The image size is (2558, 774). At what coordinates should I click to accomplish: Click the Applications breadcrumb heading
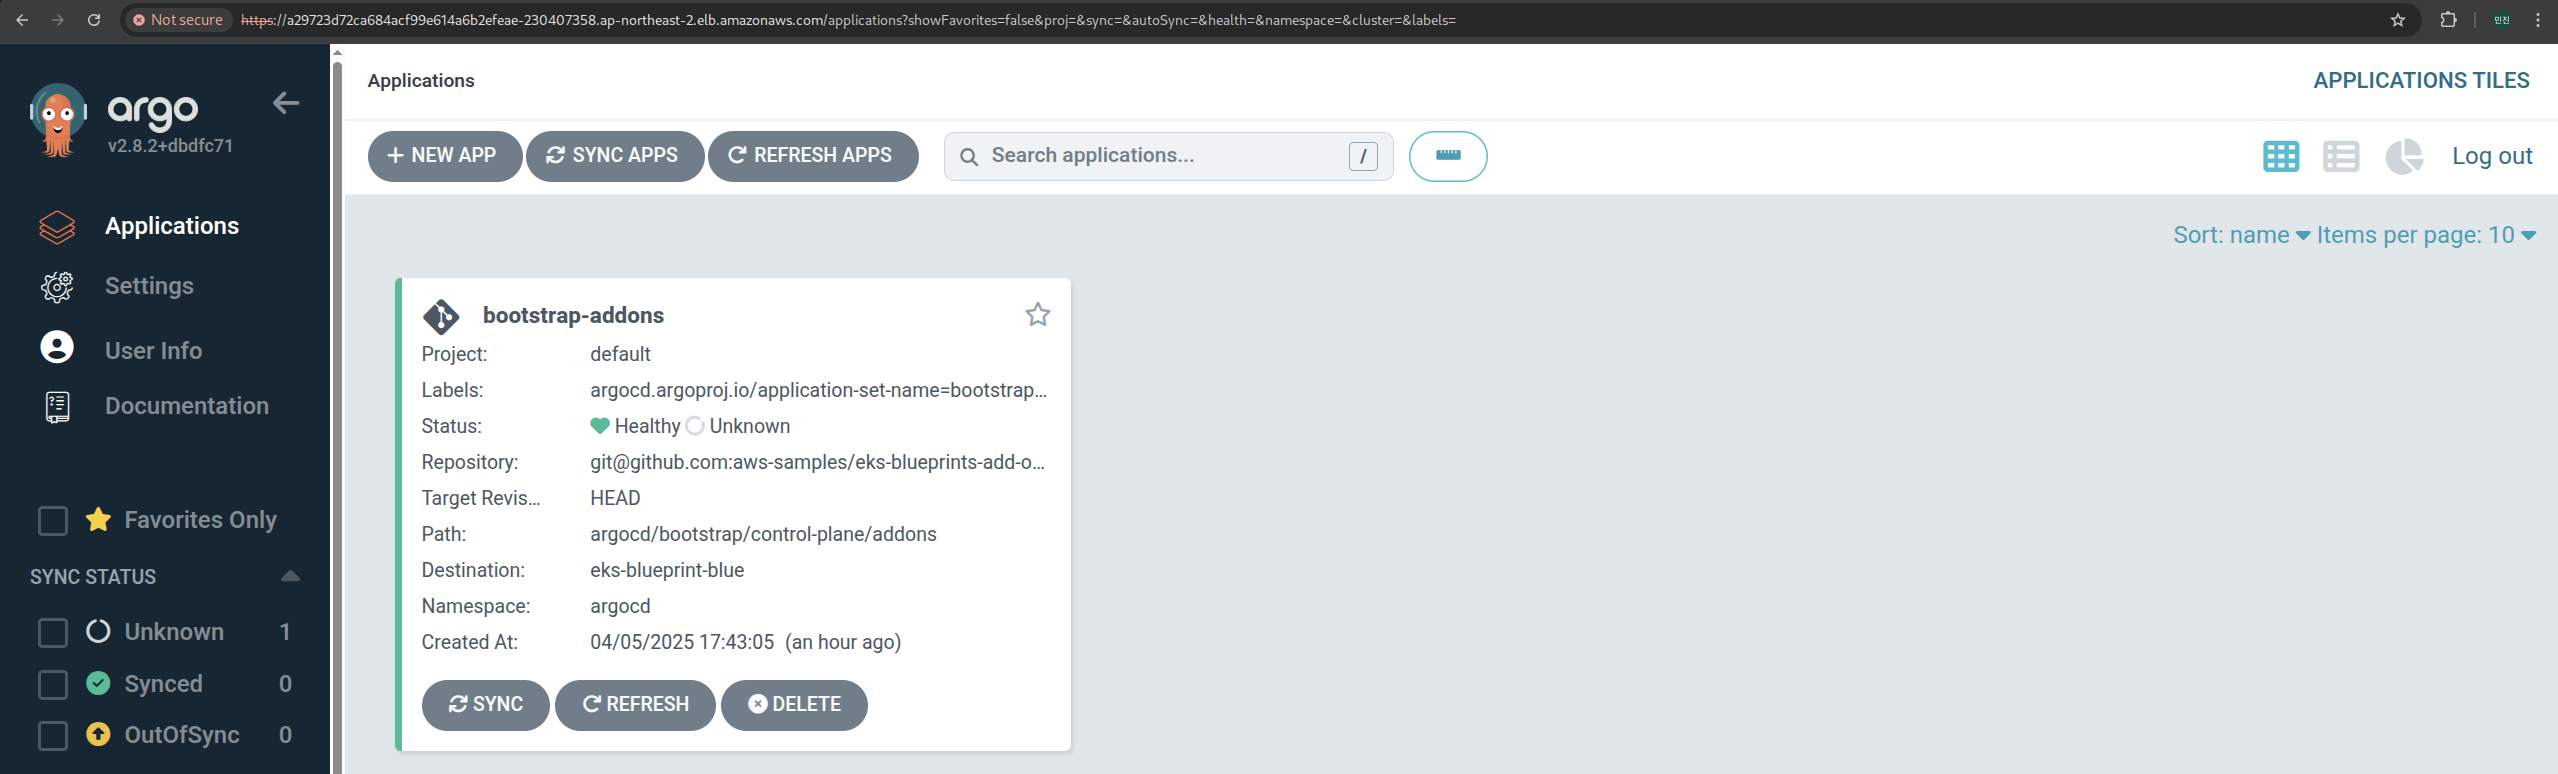421,81
